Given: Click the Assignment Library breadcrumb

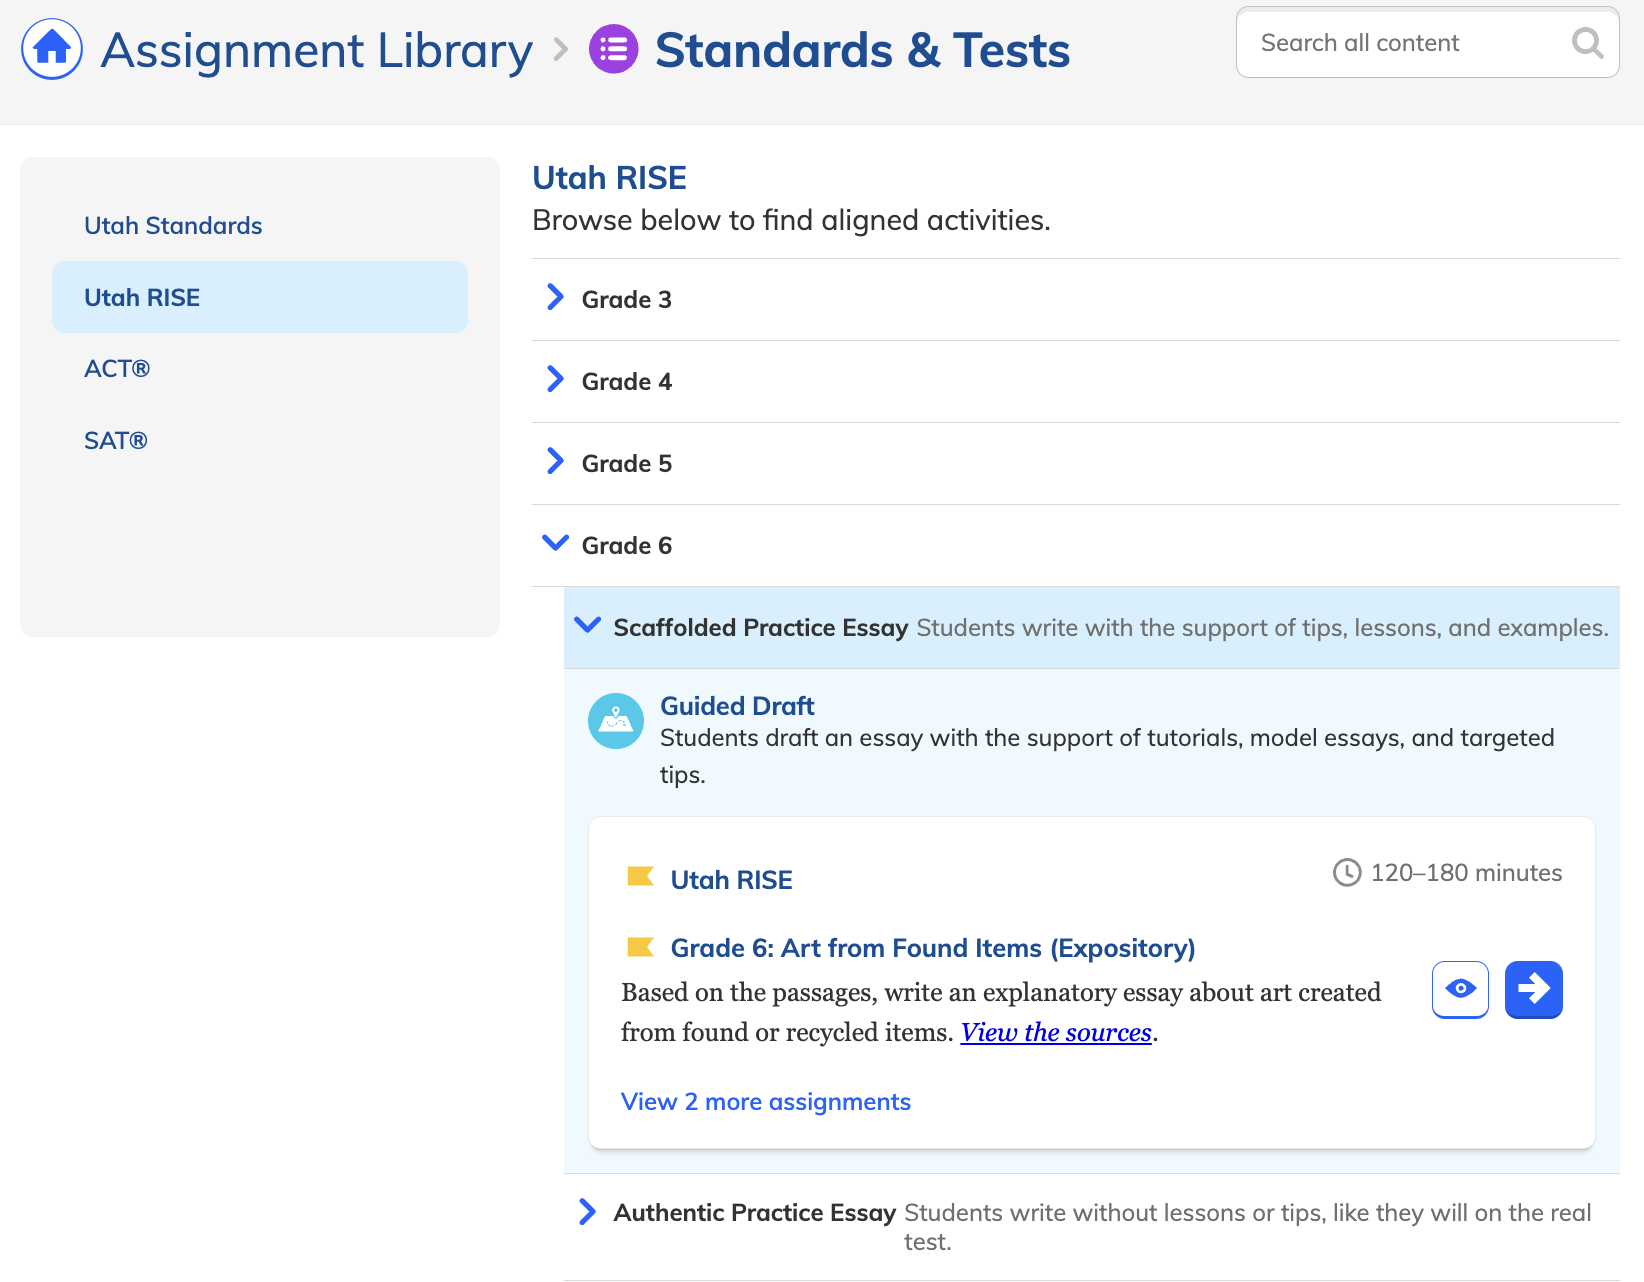Looking at the screenshot, I should [x=317, y=50].
